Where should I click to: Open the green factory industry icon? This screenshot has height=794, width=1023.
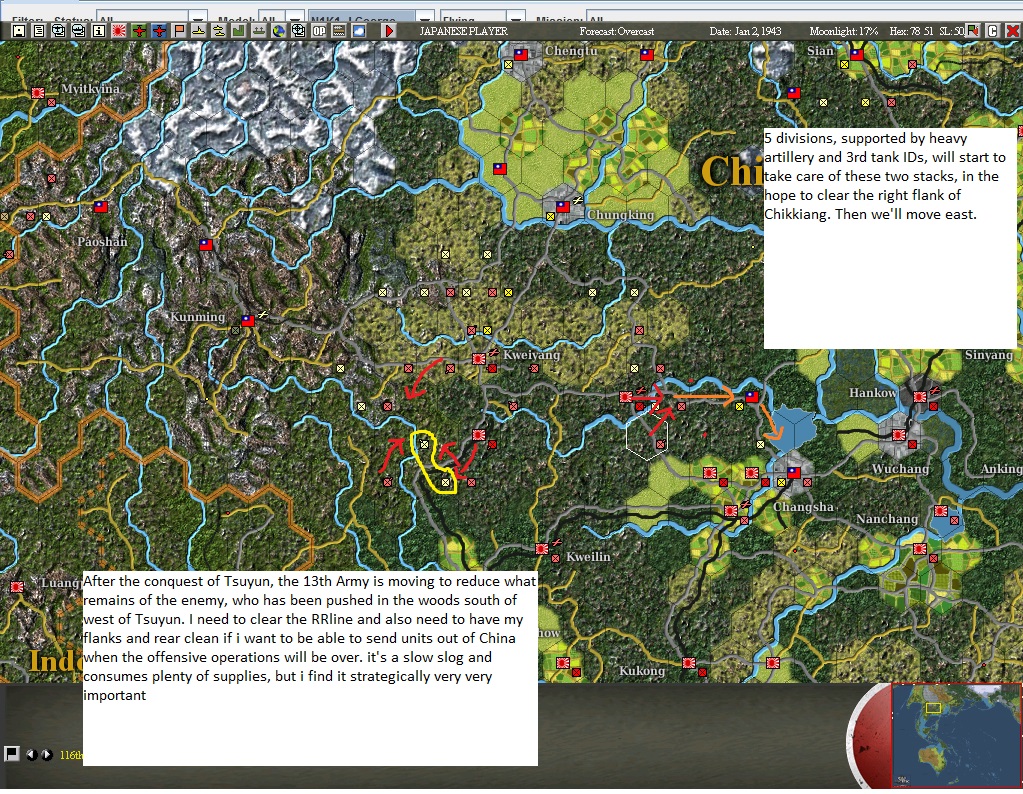239,31
